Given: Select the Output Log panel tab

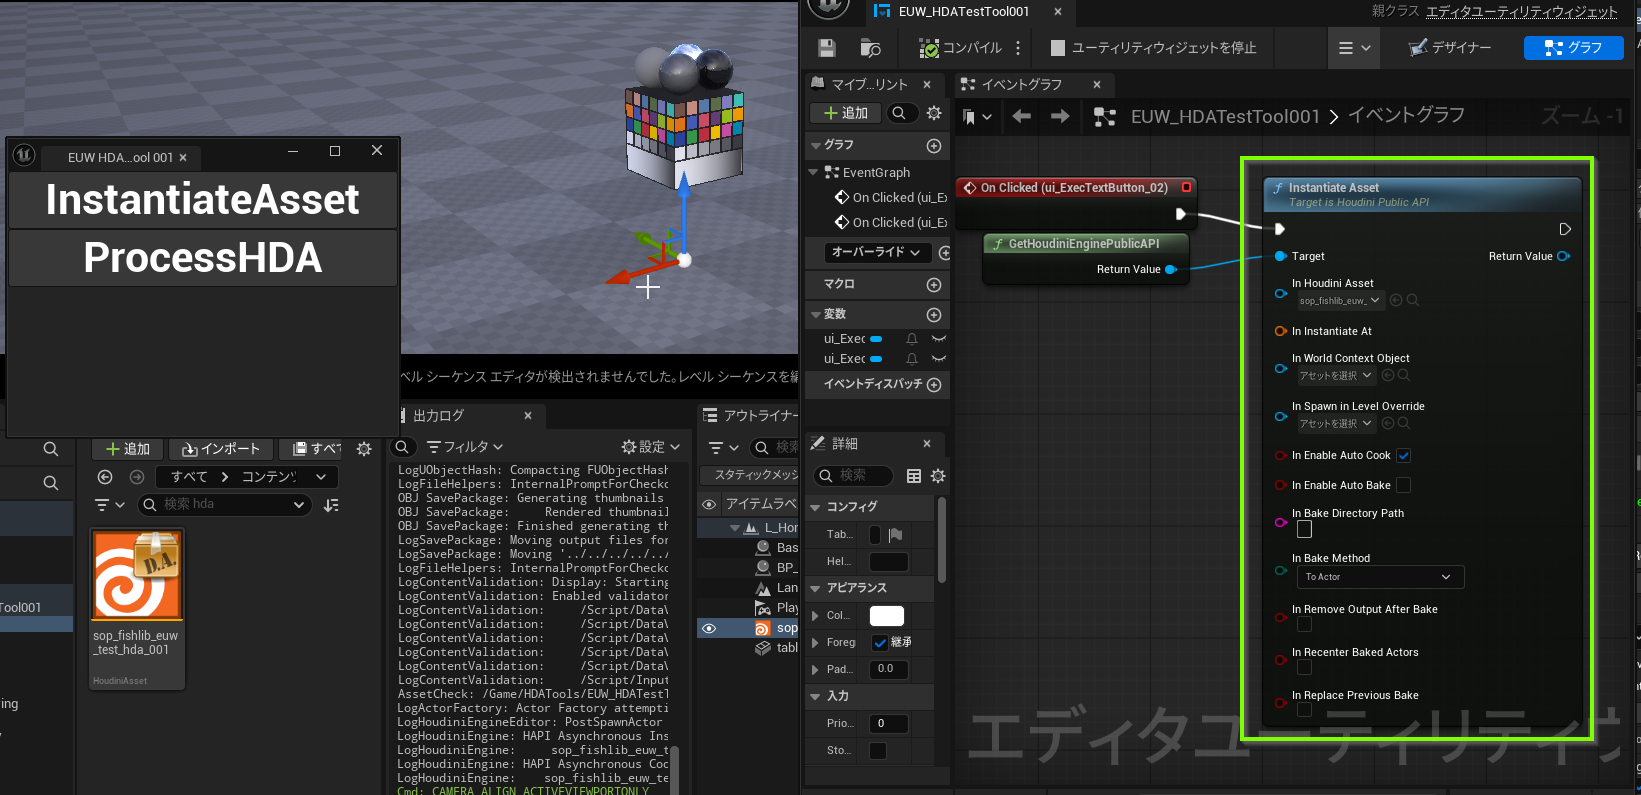Looking at the screenshot, I should point(440,416).
